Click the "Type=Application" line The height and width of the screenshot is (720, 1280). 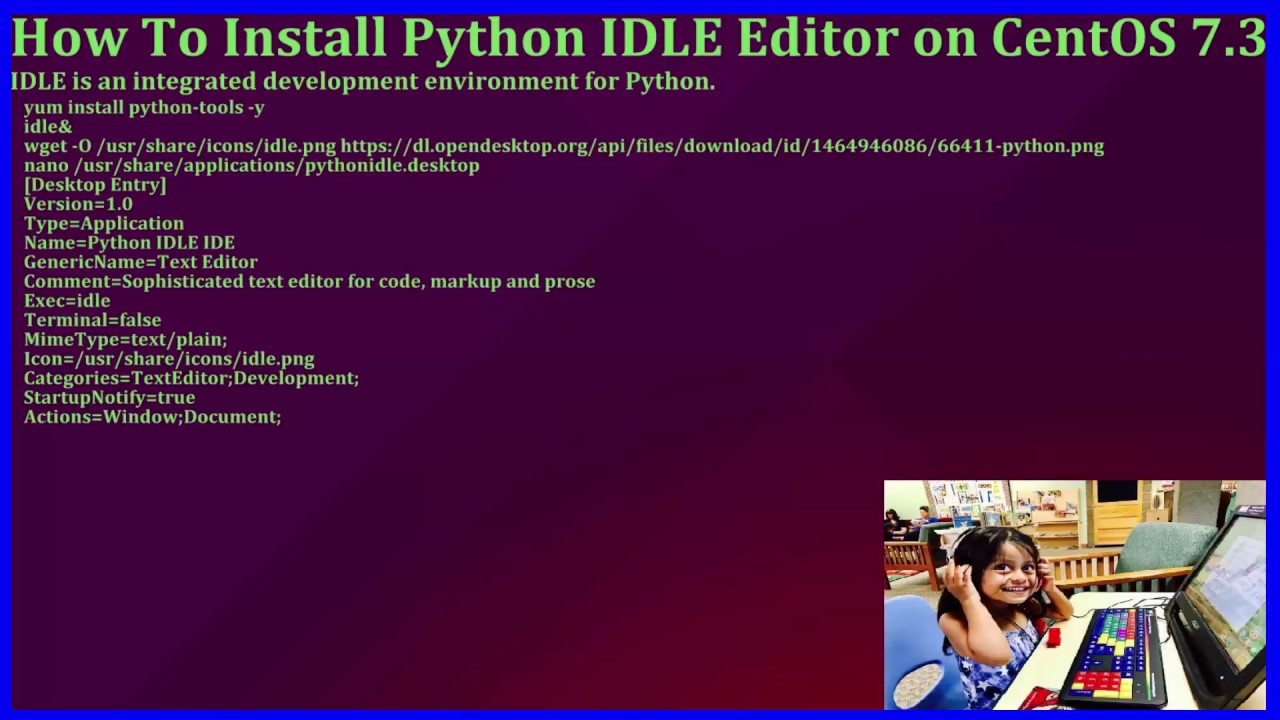pyautogui.click(x=104, y=223)
